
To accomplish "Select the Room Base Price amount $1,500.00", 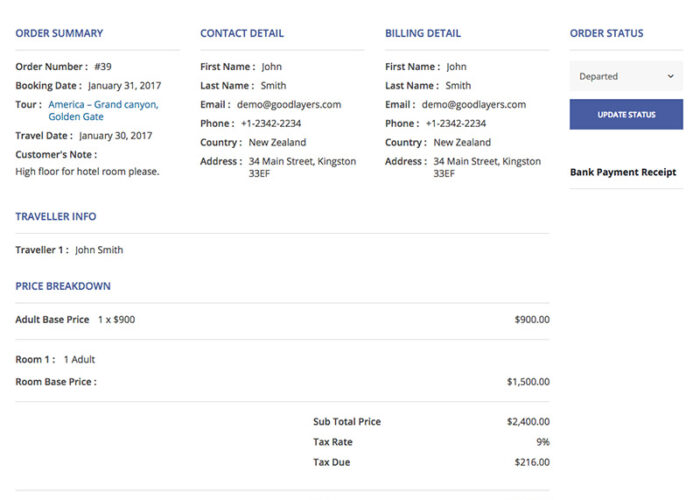I will click(x=528, y=382).
